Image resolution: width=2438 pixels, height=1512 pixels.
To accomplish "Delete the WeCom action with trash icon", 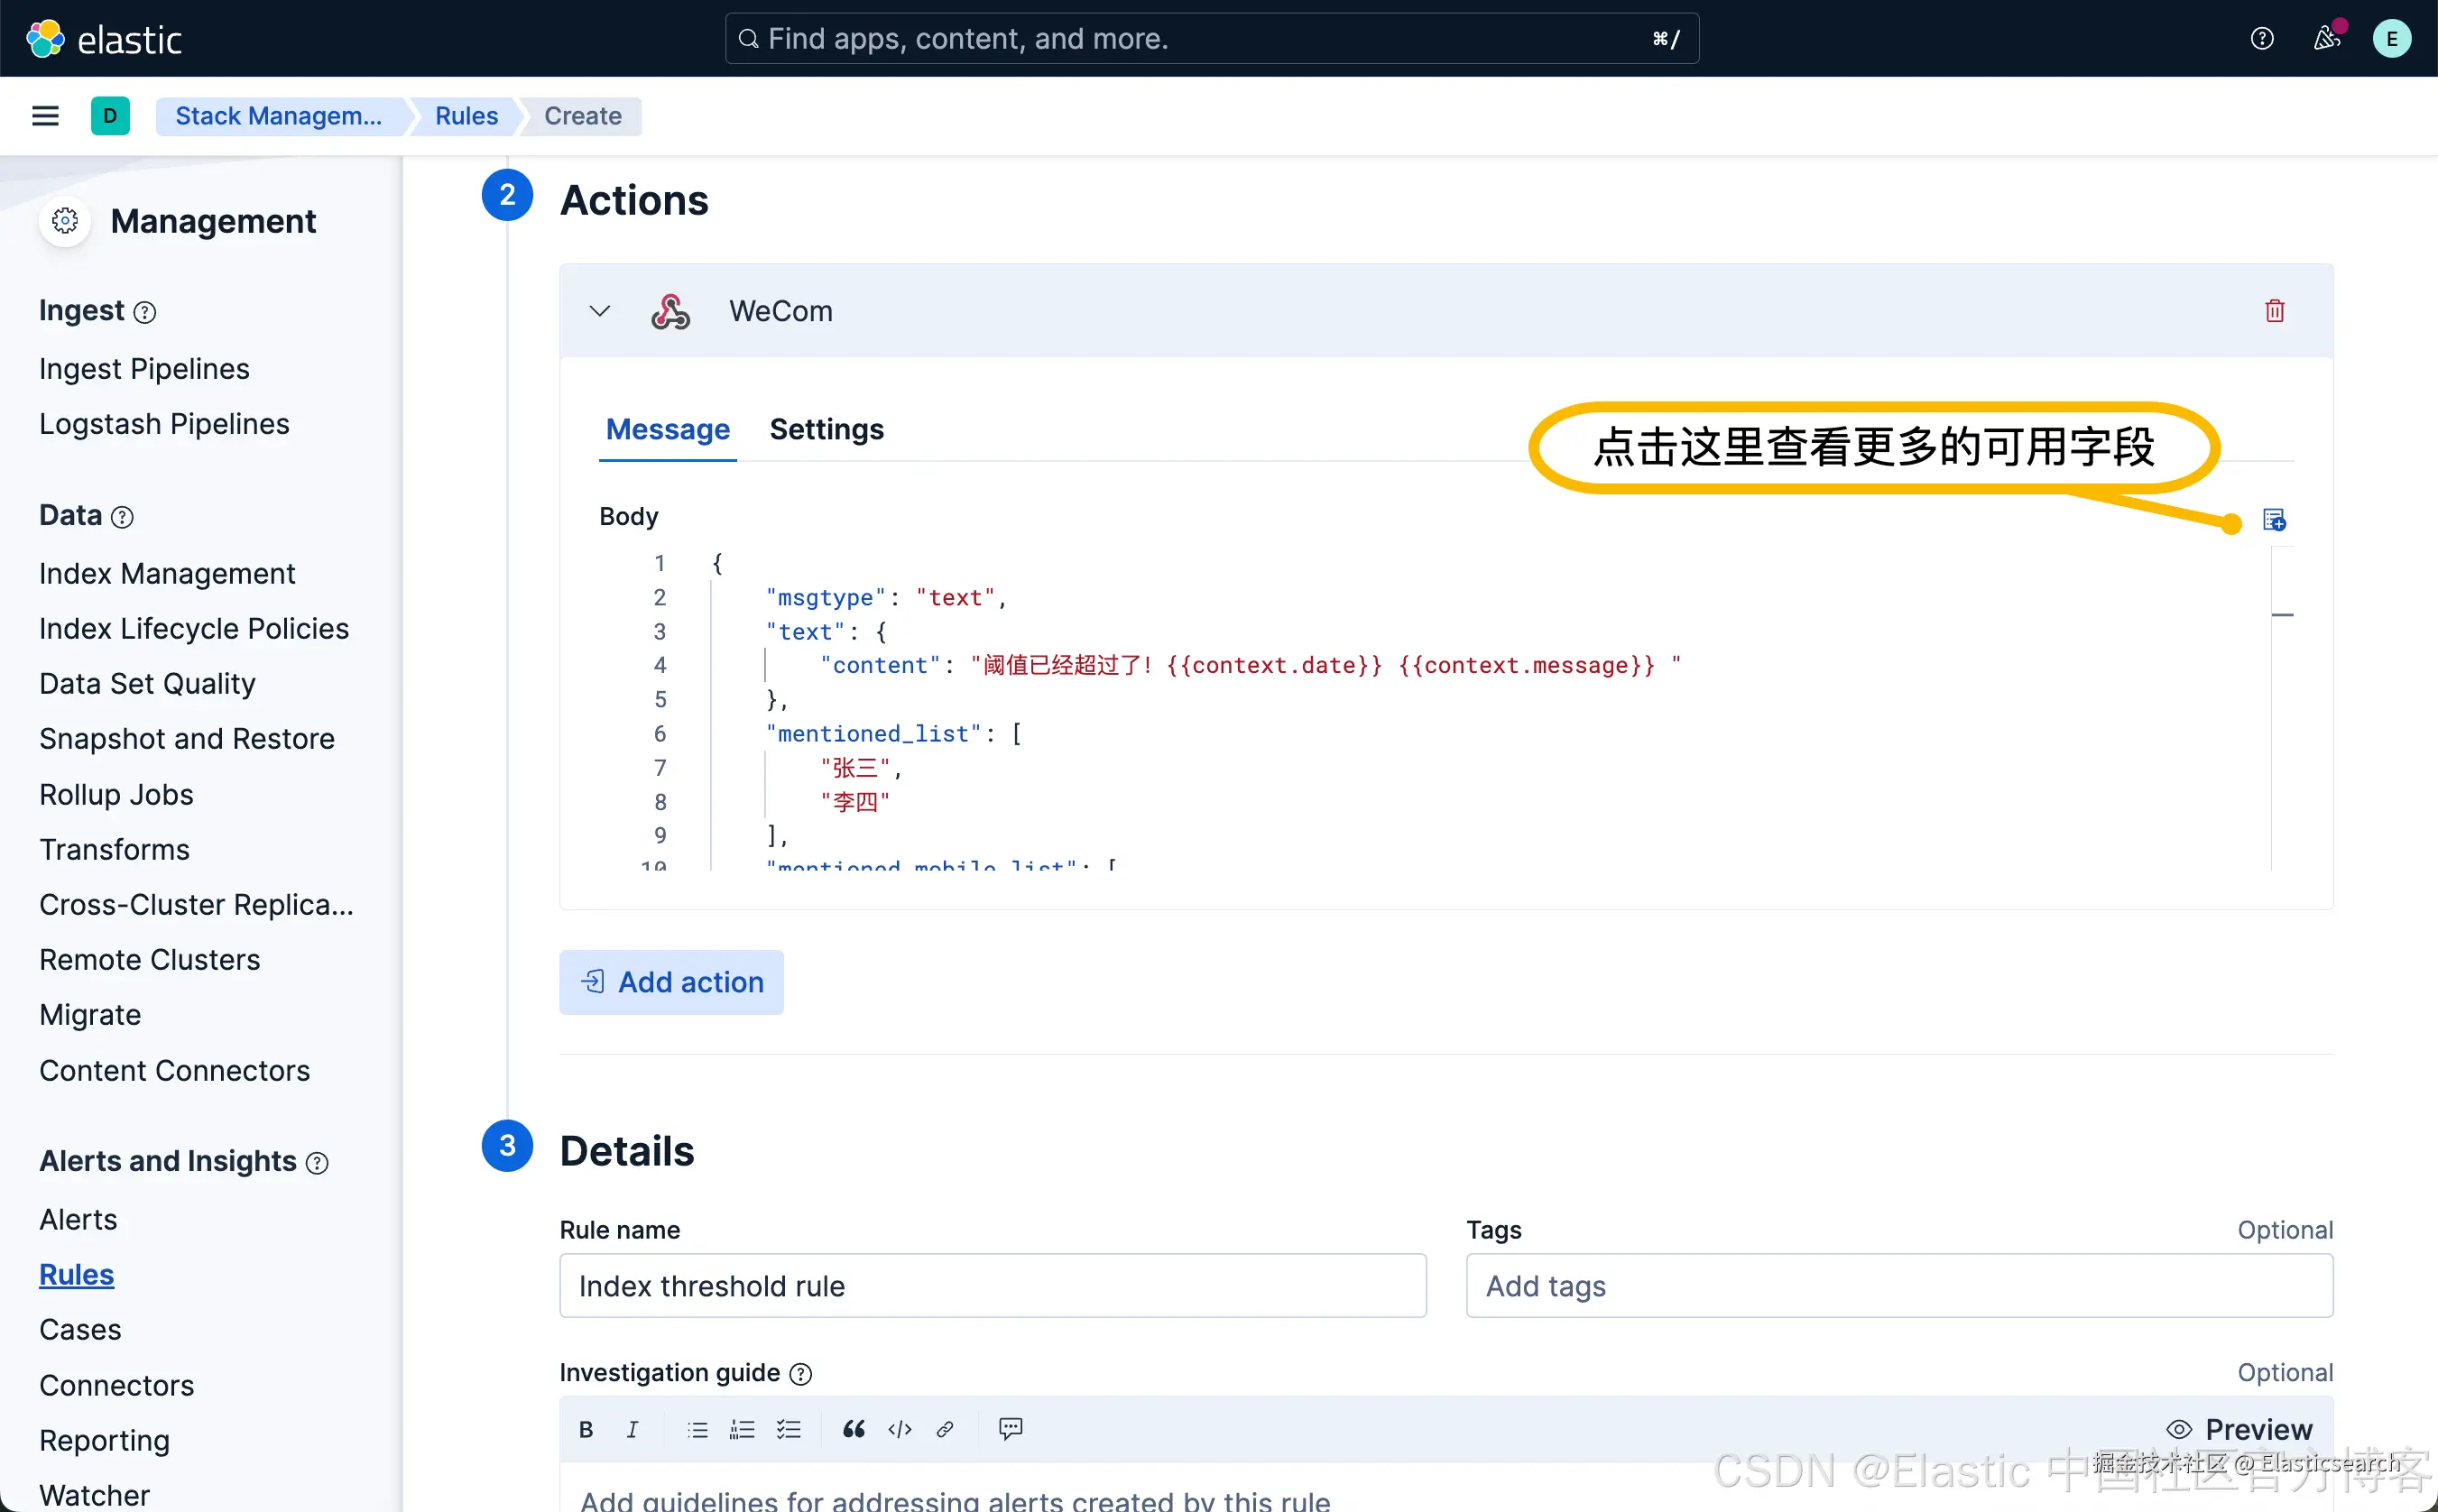I will point(2274,311).
